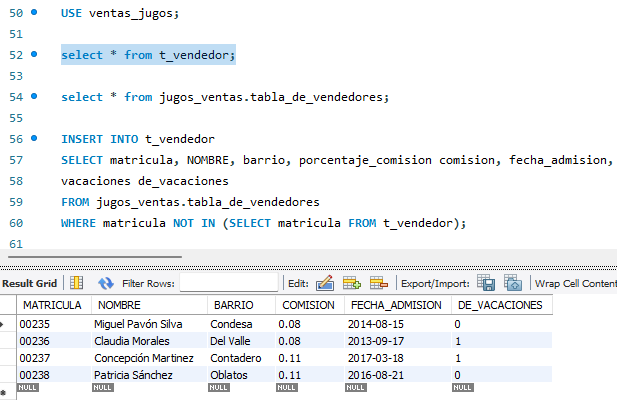Click the statement marker dot on line 54
Screen dimensions: 617x400
click(x=34, y=96)
